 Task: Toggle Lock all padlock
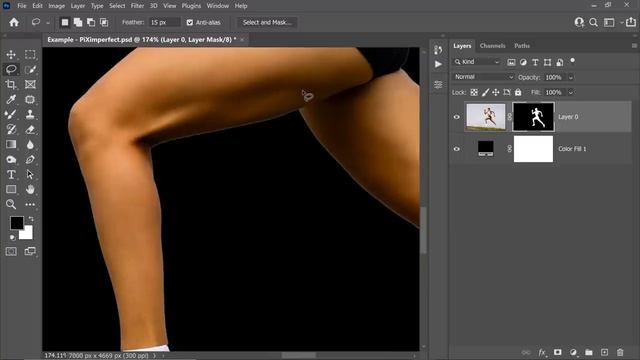pyautogui.click(x=518, y=92)
